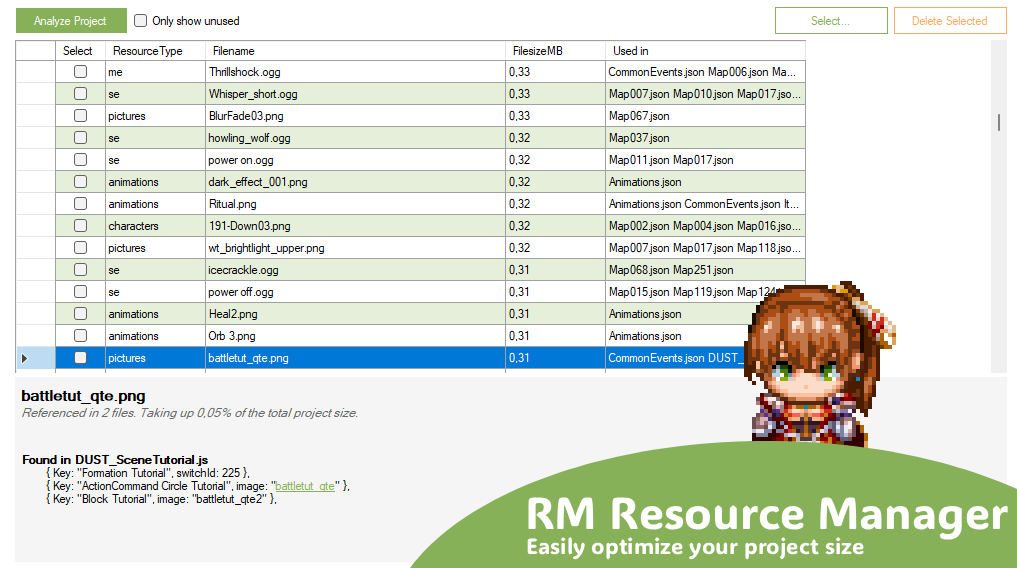Select the Thrillshock.ogg filename cell
This screenshot has width=1017, height=568.
[x=355, y=72]
